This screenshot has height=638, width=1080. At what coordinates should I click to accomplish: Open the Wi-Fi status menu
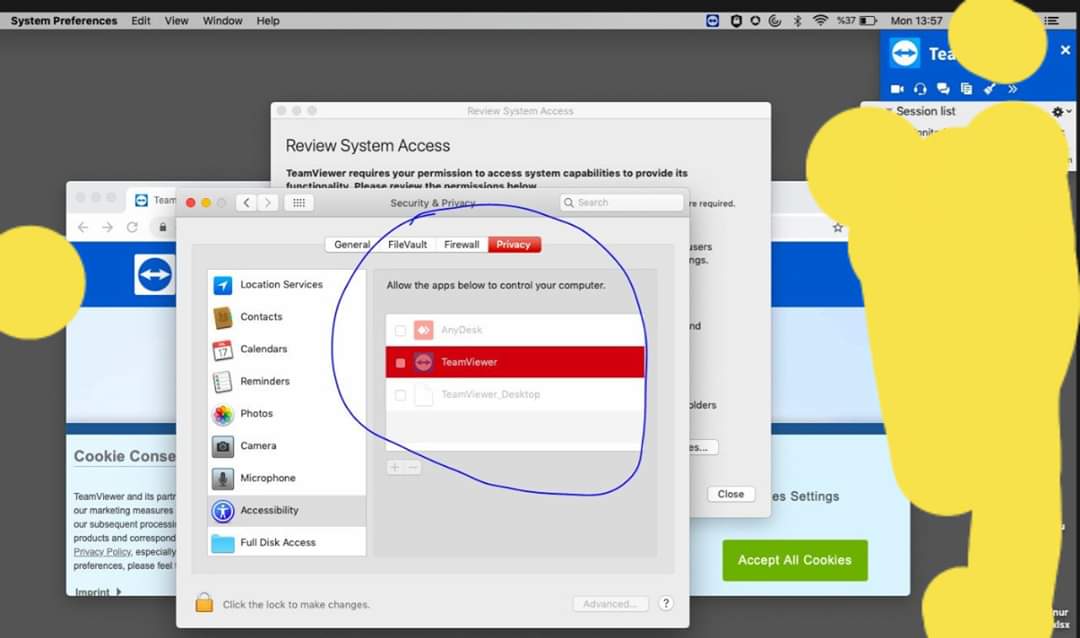(x=820, y=21)
